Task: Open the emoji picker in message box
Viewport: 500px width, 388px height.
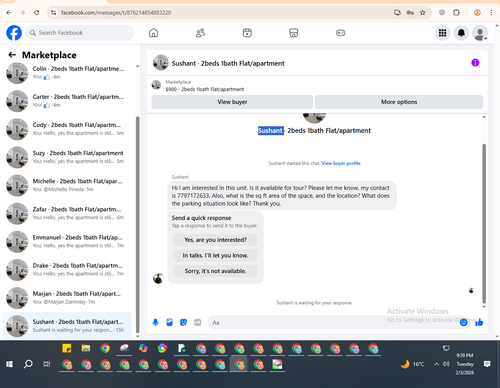Action: click(x=463, y=322)
